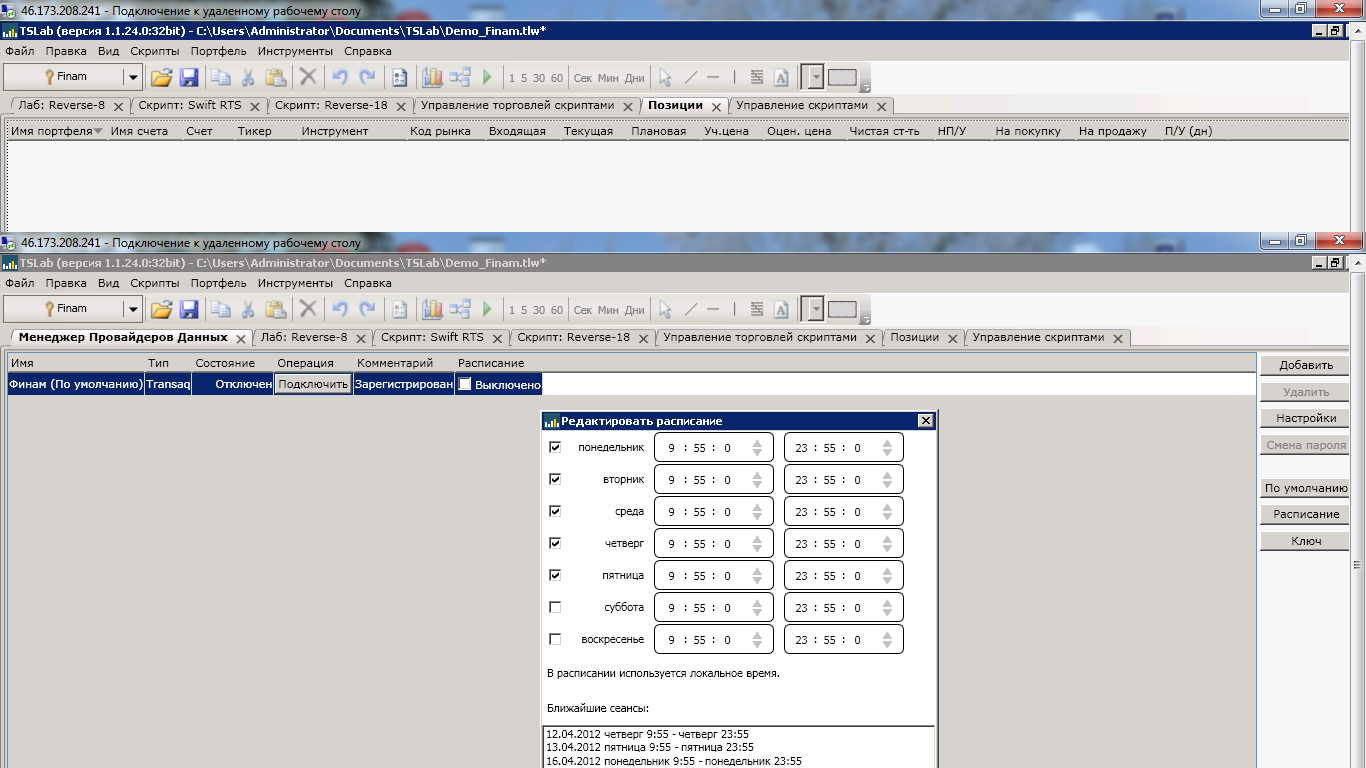Adjust понедельник start time spinner arrows
The height and width of the screenshot is (768, 1366).
pos(757,448)
